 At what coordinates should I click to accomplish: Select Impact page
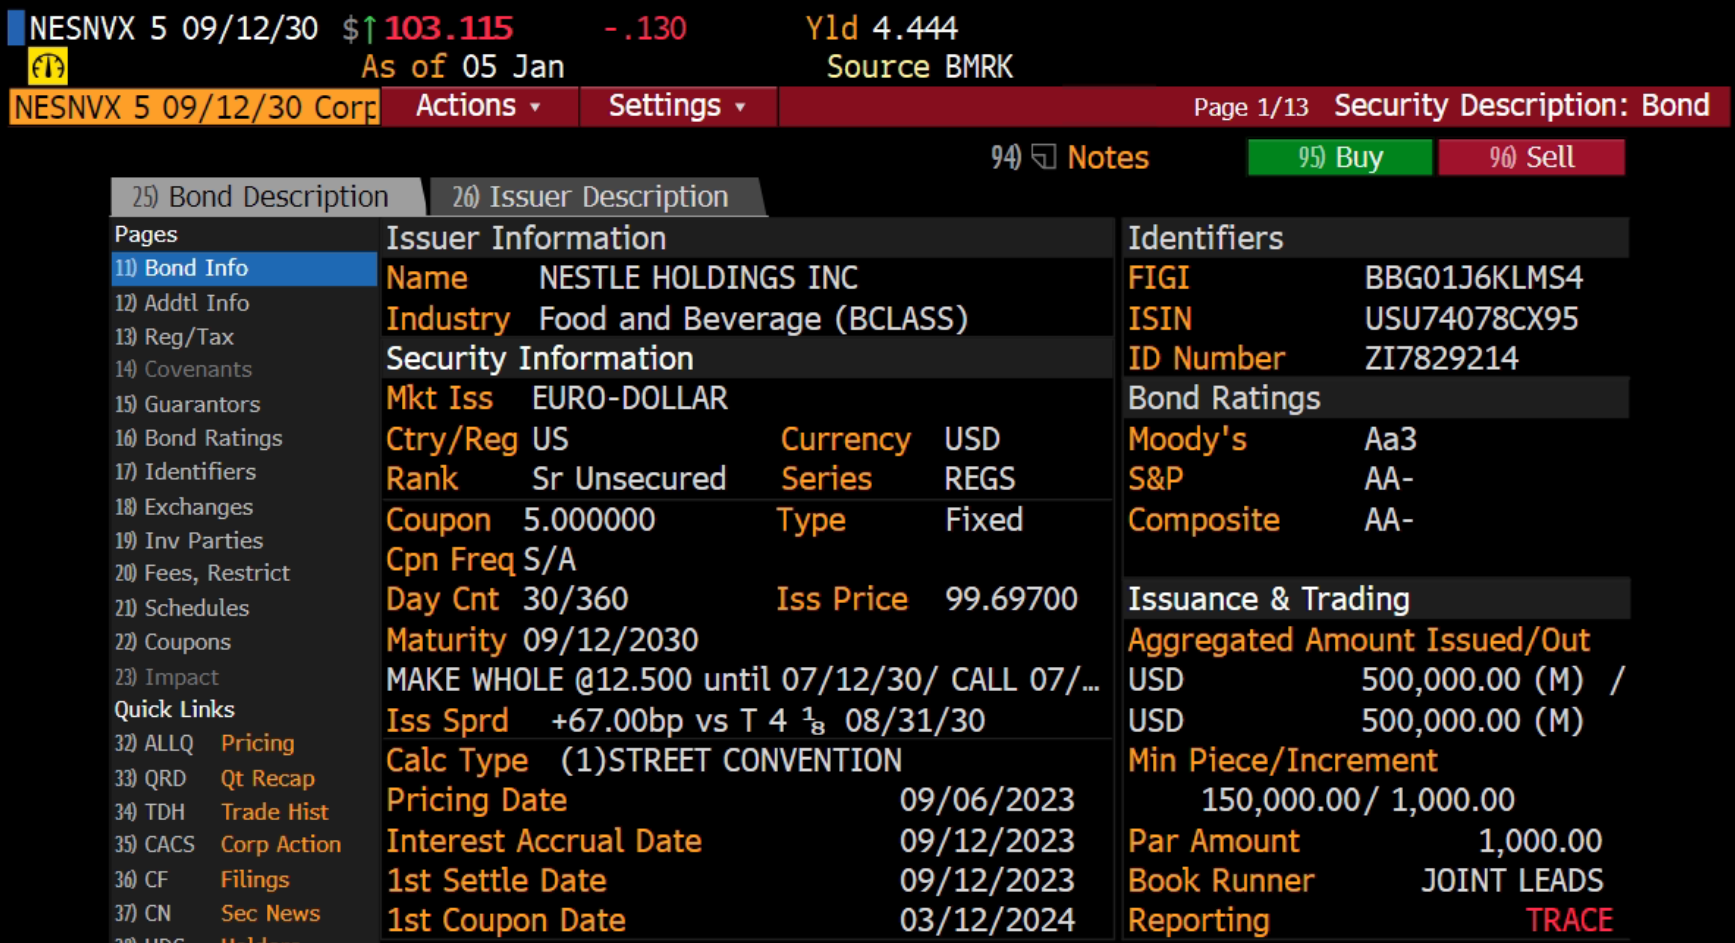click(166, 677)
